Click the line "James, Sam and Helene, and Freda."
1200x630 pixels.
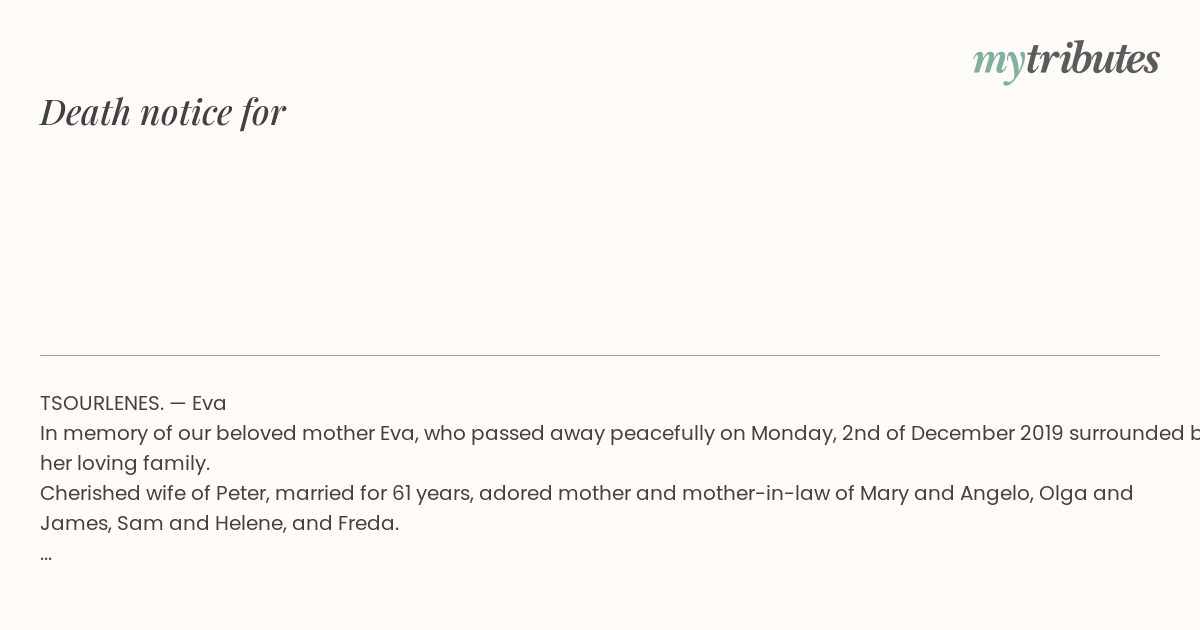(220, 523)
